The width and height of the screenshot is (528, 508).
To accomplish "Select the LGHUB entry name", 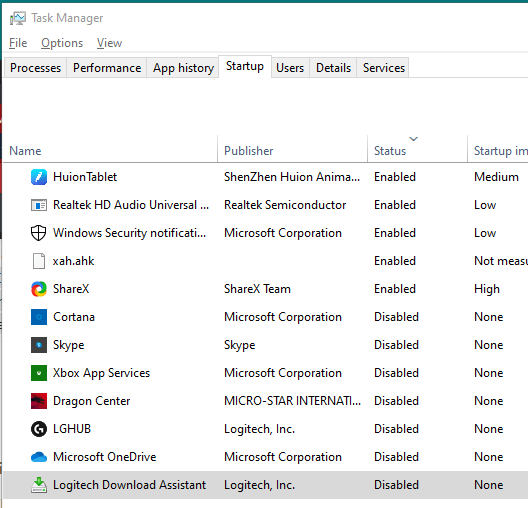I will (x=72, y=429).
